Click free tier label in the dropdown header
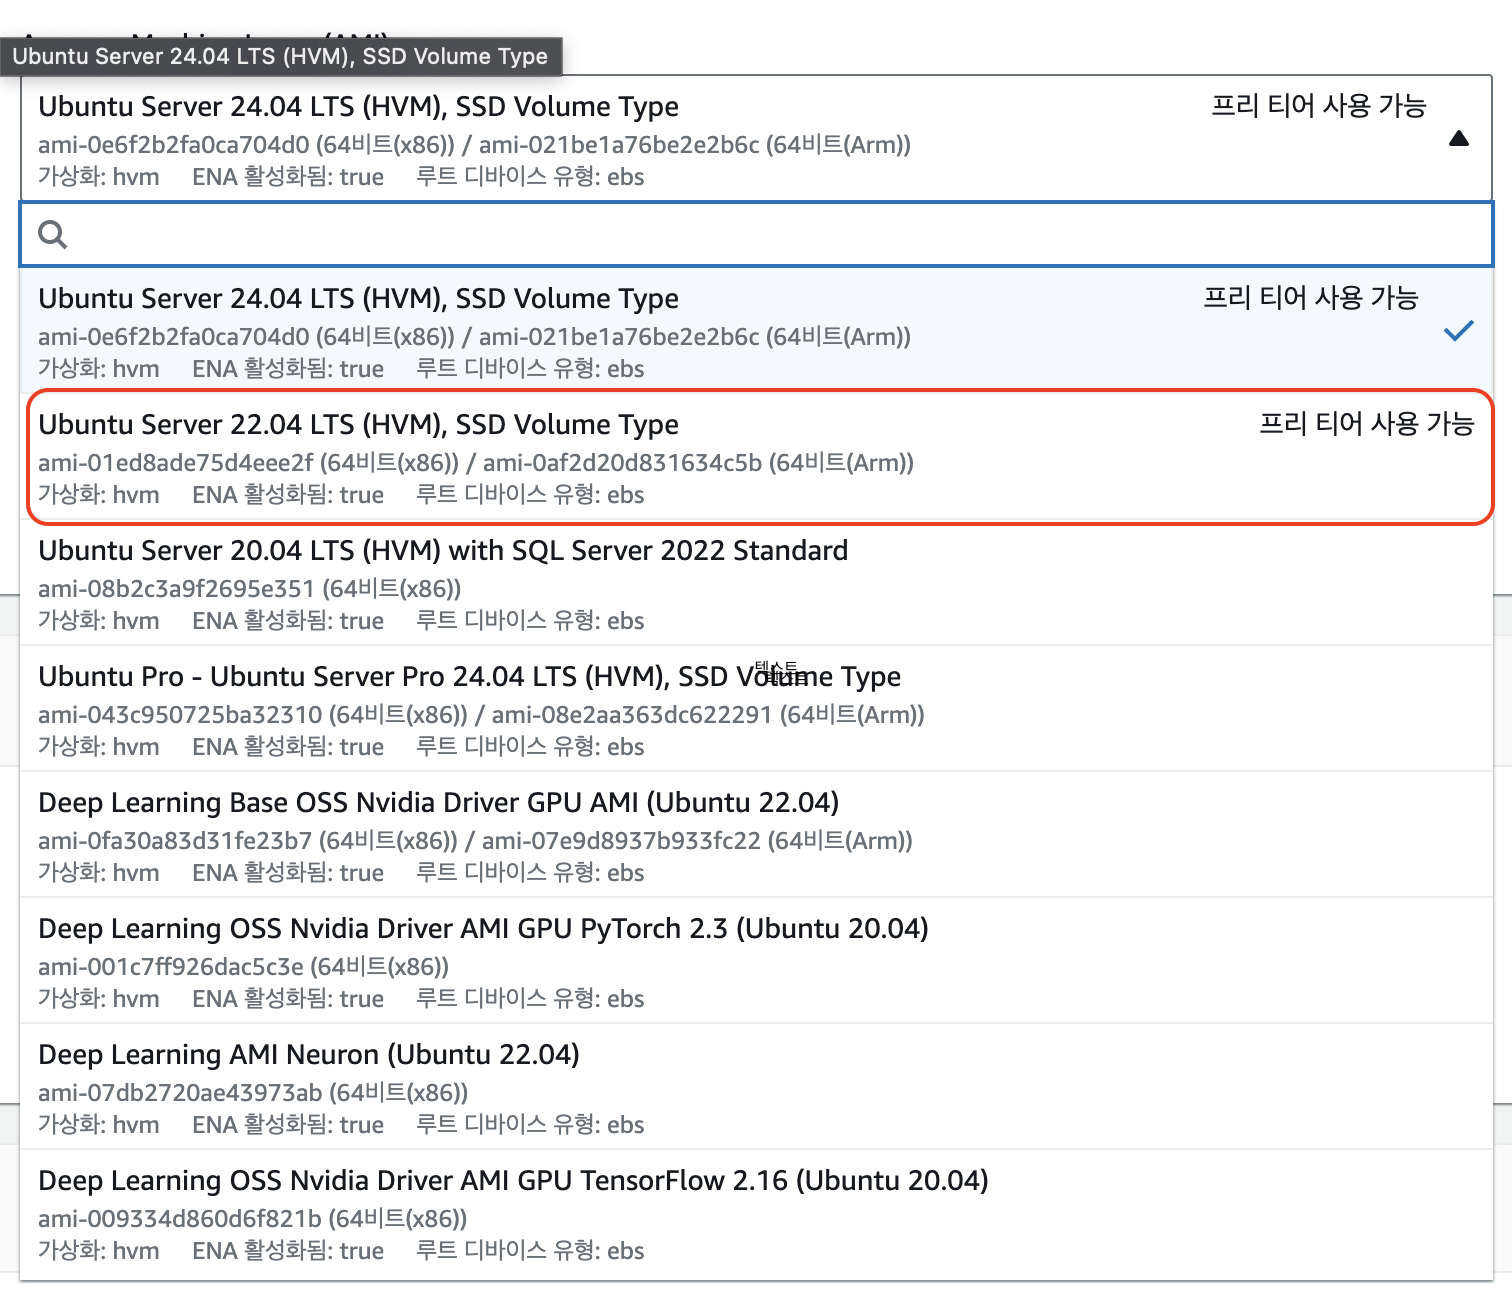 [x=1318, y=106]
